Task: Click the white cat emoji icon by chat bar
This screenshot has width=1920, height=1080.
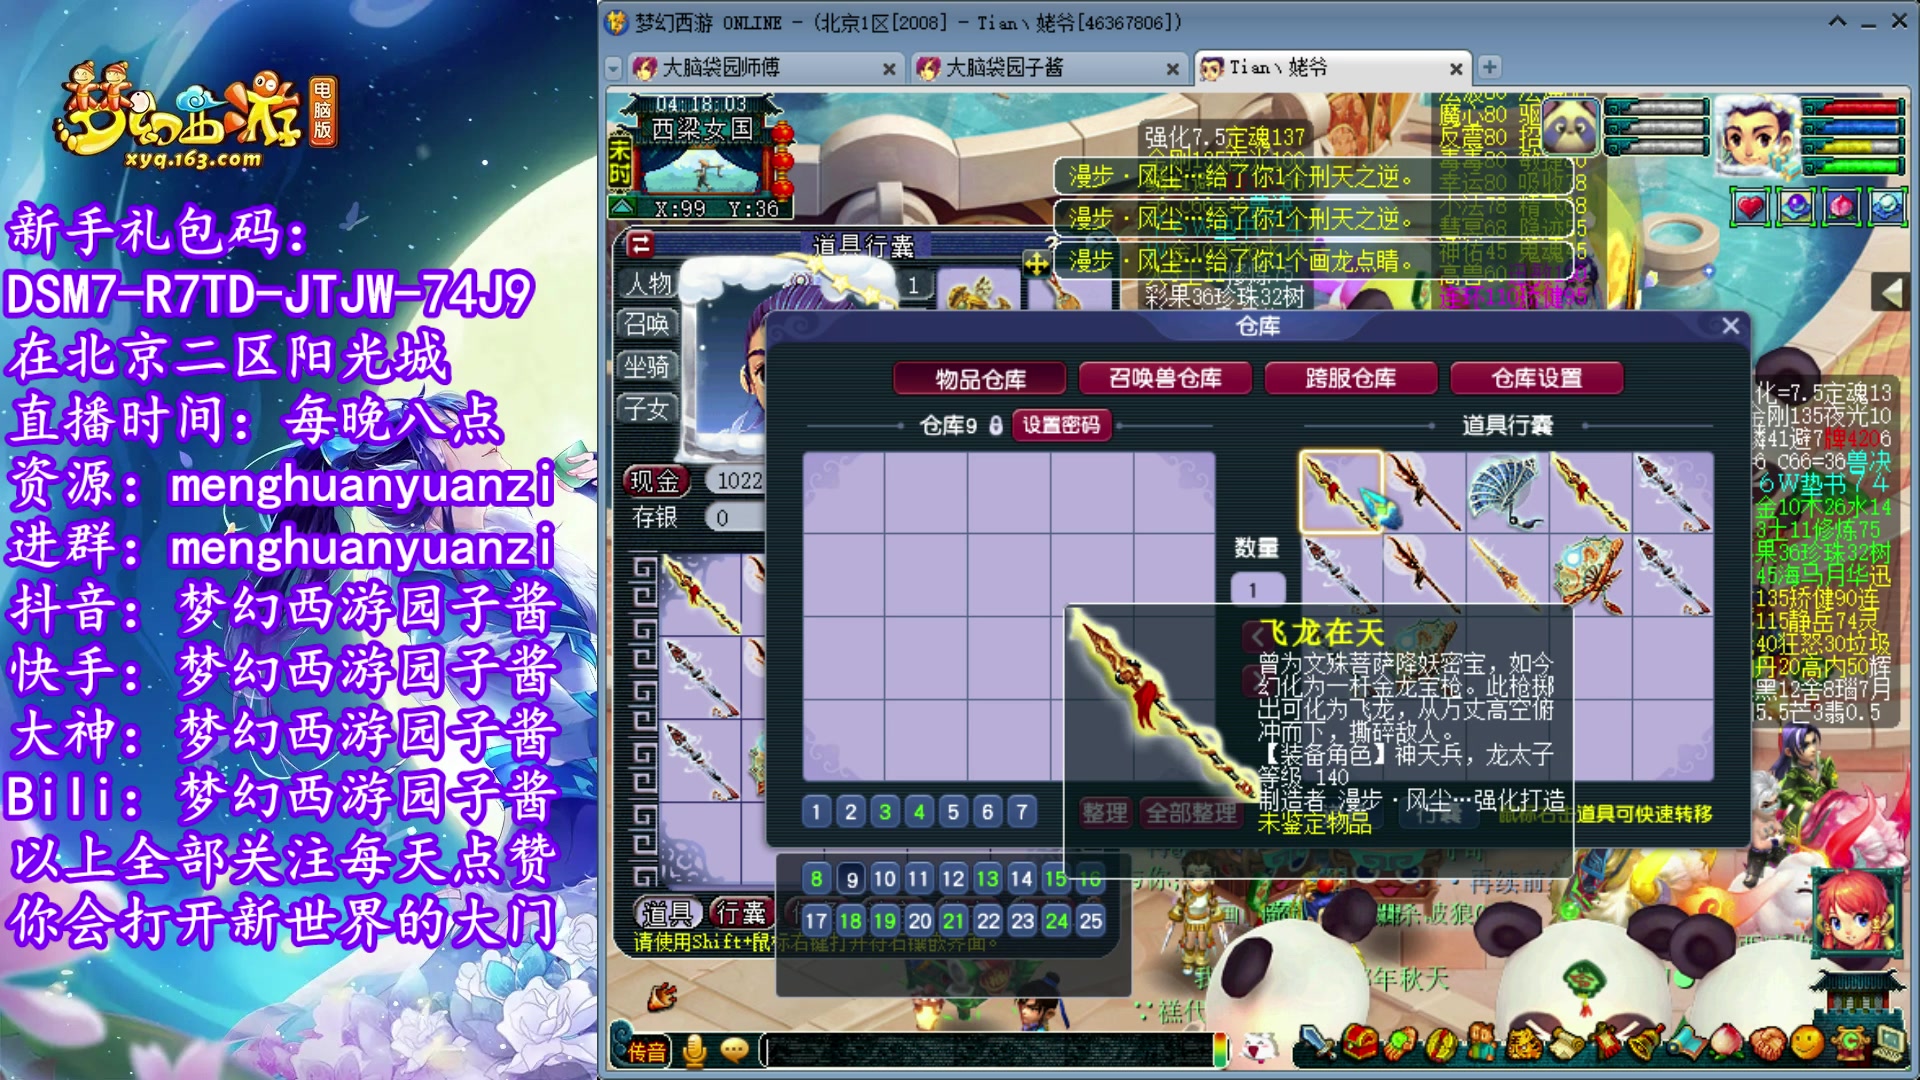Action: point(1258,1048)
